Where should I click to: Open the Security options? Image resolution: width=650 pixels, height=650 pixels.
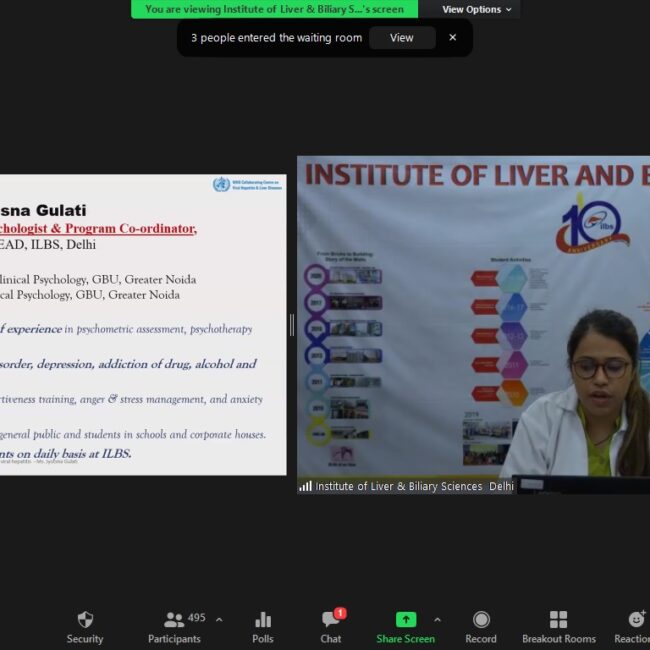click(85, 627)
